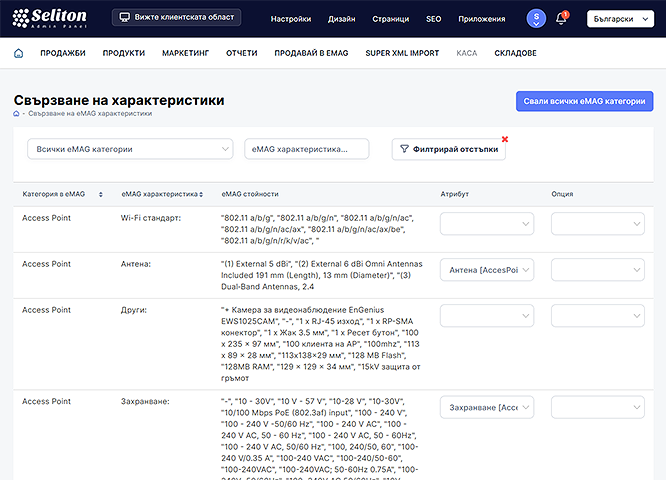Focus the eMAG характеристика search field
Viewport: 666px width, 480px height.
306,149
